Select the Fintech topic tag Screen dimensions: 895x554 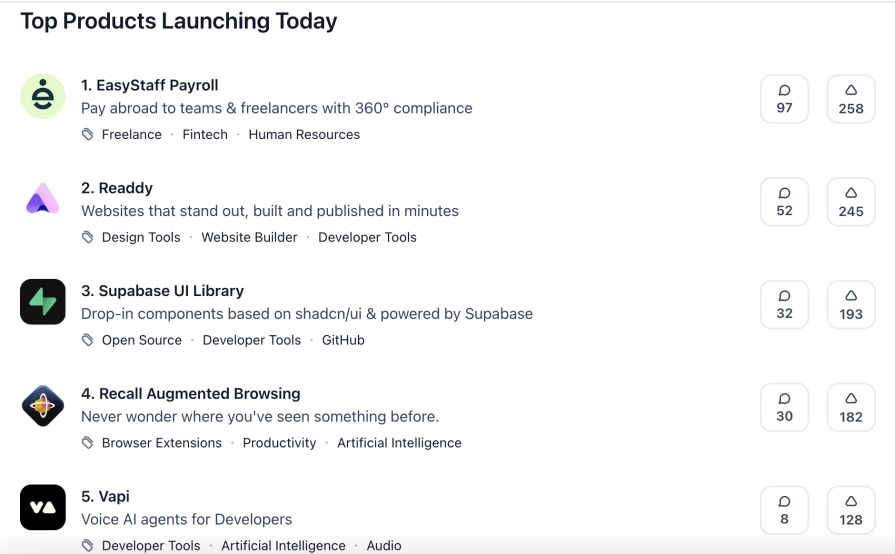(x=205, y=135)
